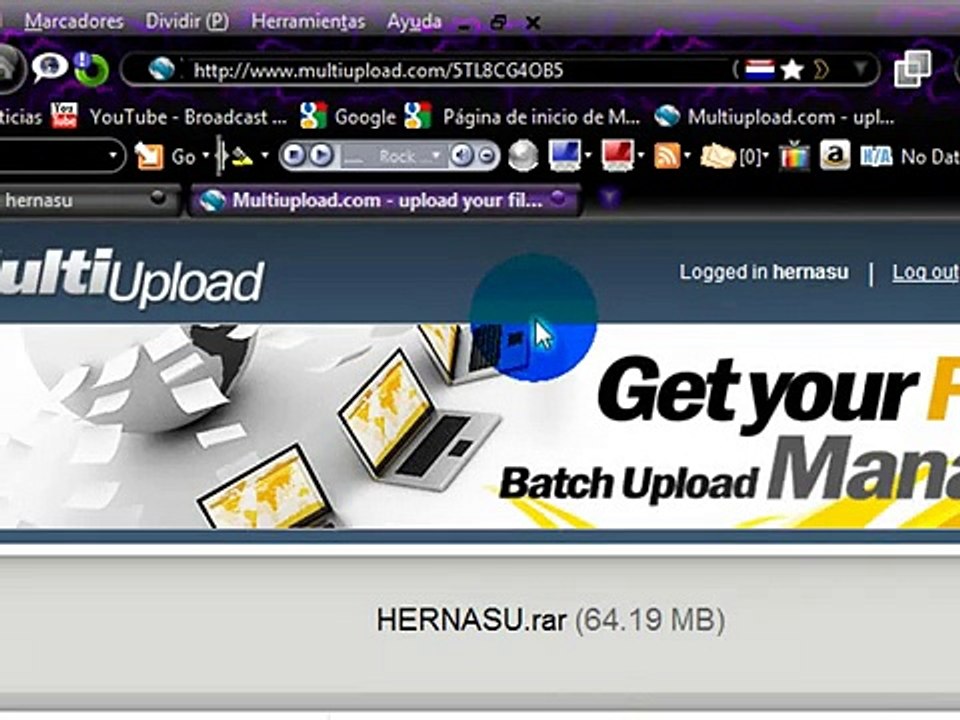The width and height of the screenshot is (960, 720).
Task: Expand the RSS feed dropdown arrow
Action: pyautogui.click(x=687, y=155)
